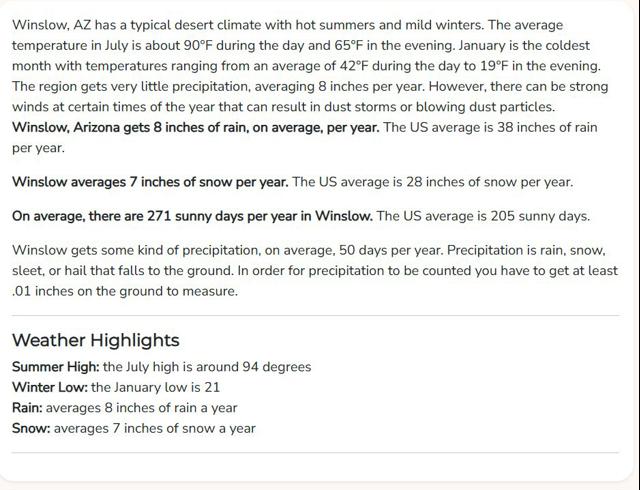Click the Weather Highlights heading
The width and height of the screenshot is (640, 490).
coord(96,340)
